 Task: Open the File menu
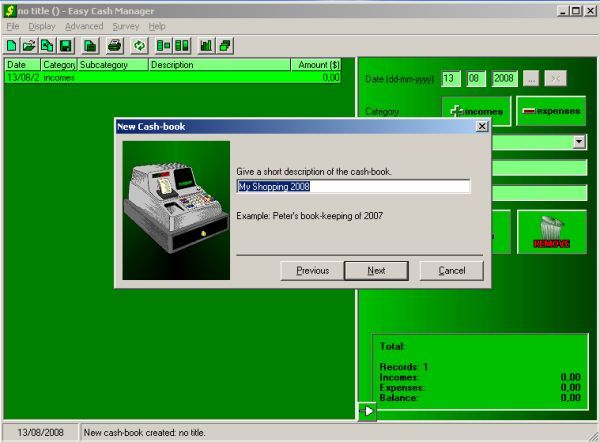[13, 26]
